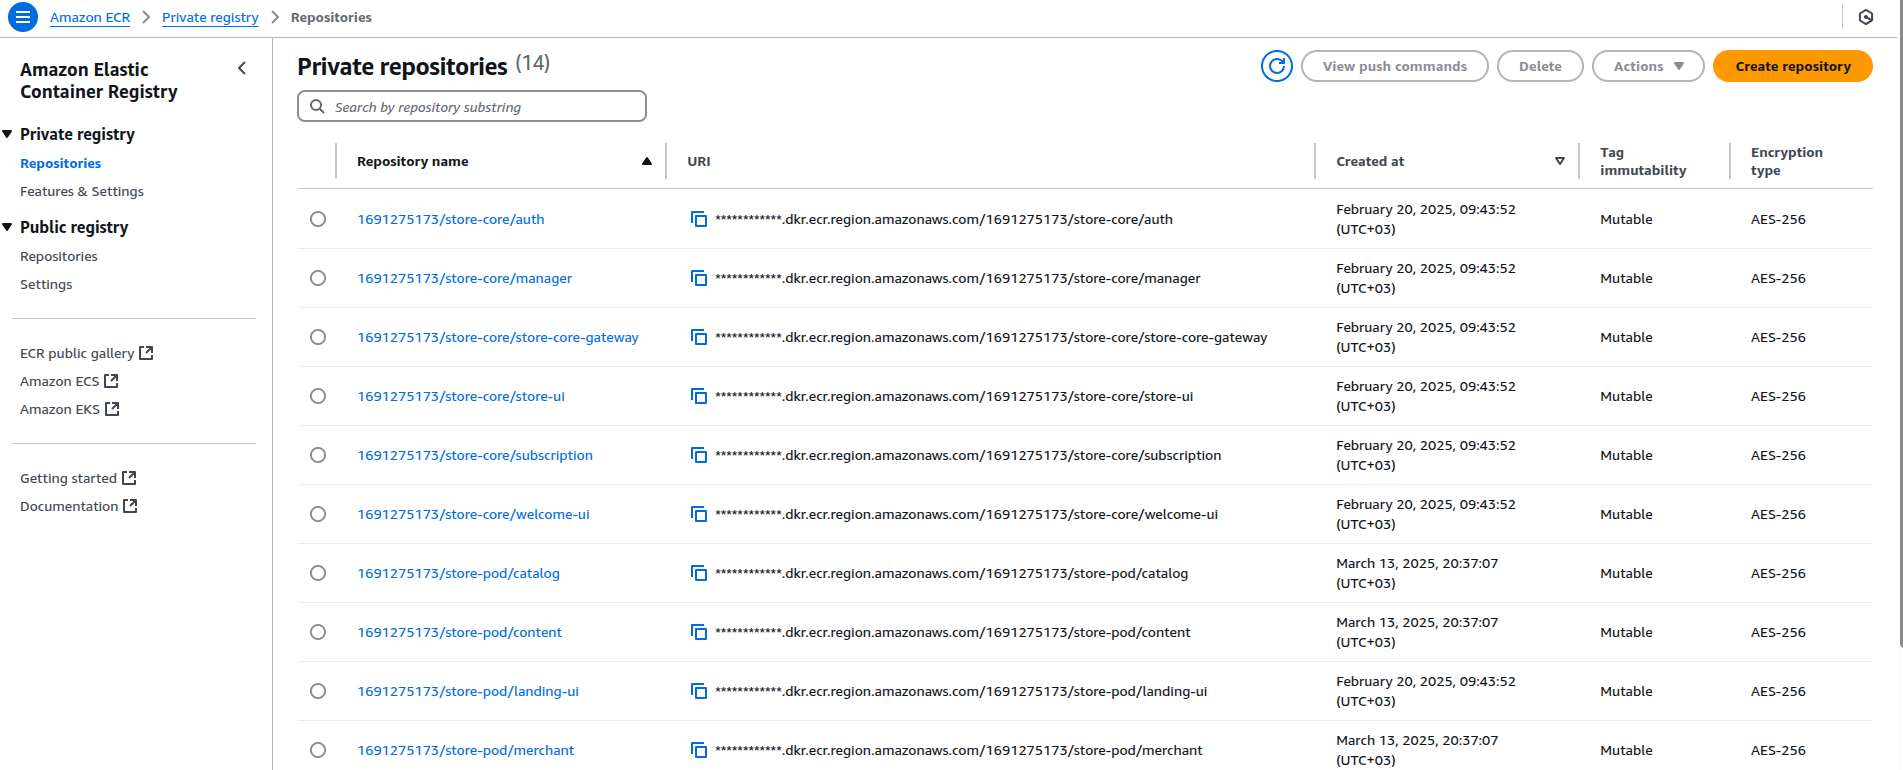Select radio button for store-pod/catalog
1903x770 pixels.
pos(318,573)
